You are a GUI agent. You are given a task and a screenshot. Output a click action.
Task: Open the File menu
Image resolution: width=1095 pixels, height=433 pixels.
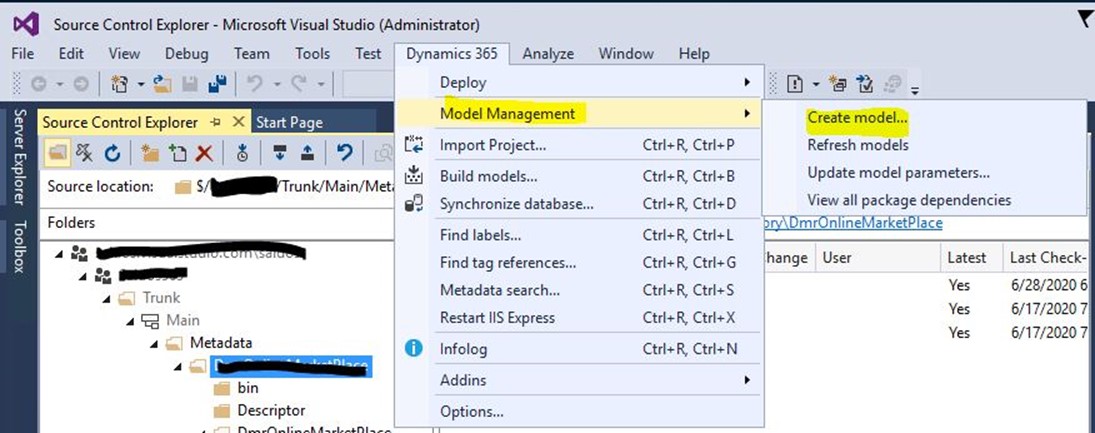click(23, 54)
